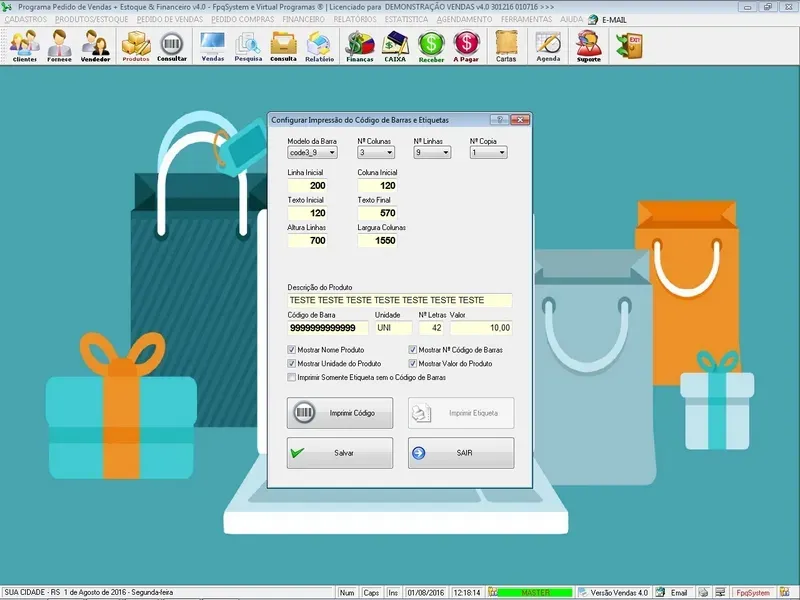Screen dimensions: 800x600
Task: Click the Imprimir Código button
Action: coord(339,413)
